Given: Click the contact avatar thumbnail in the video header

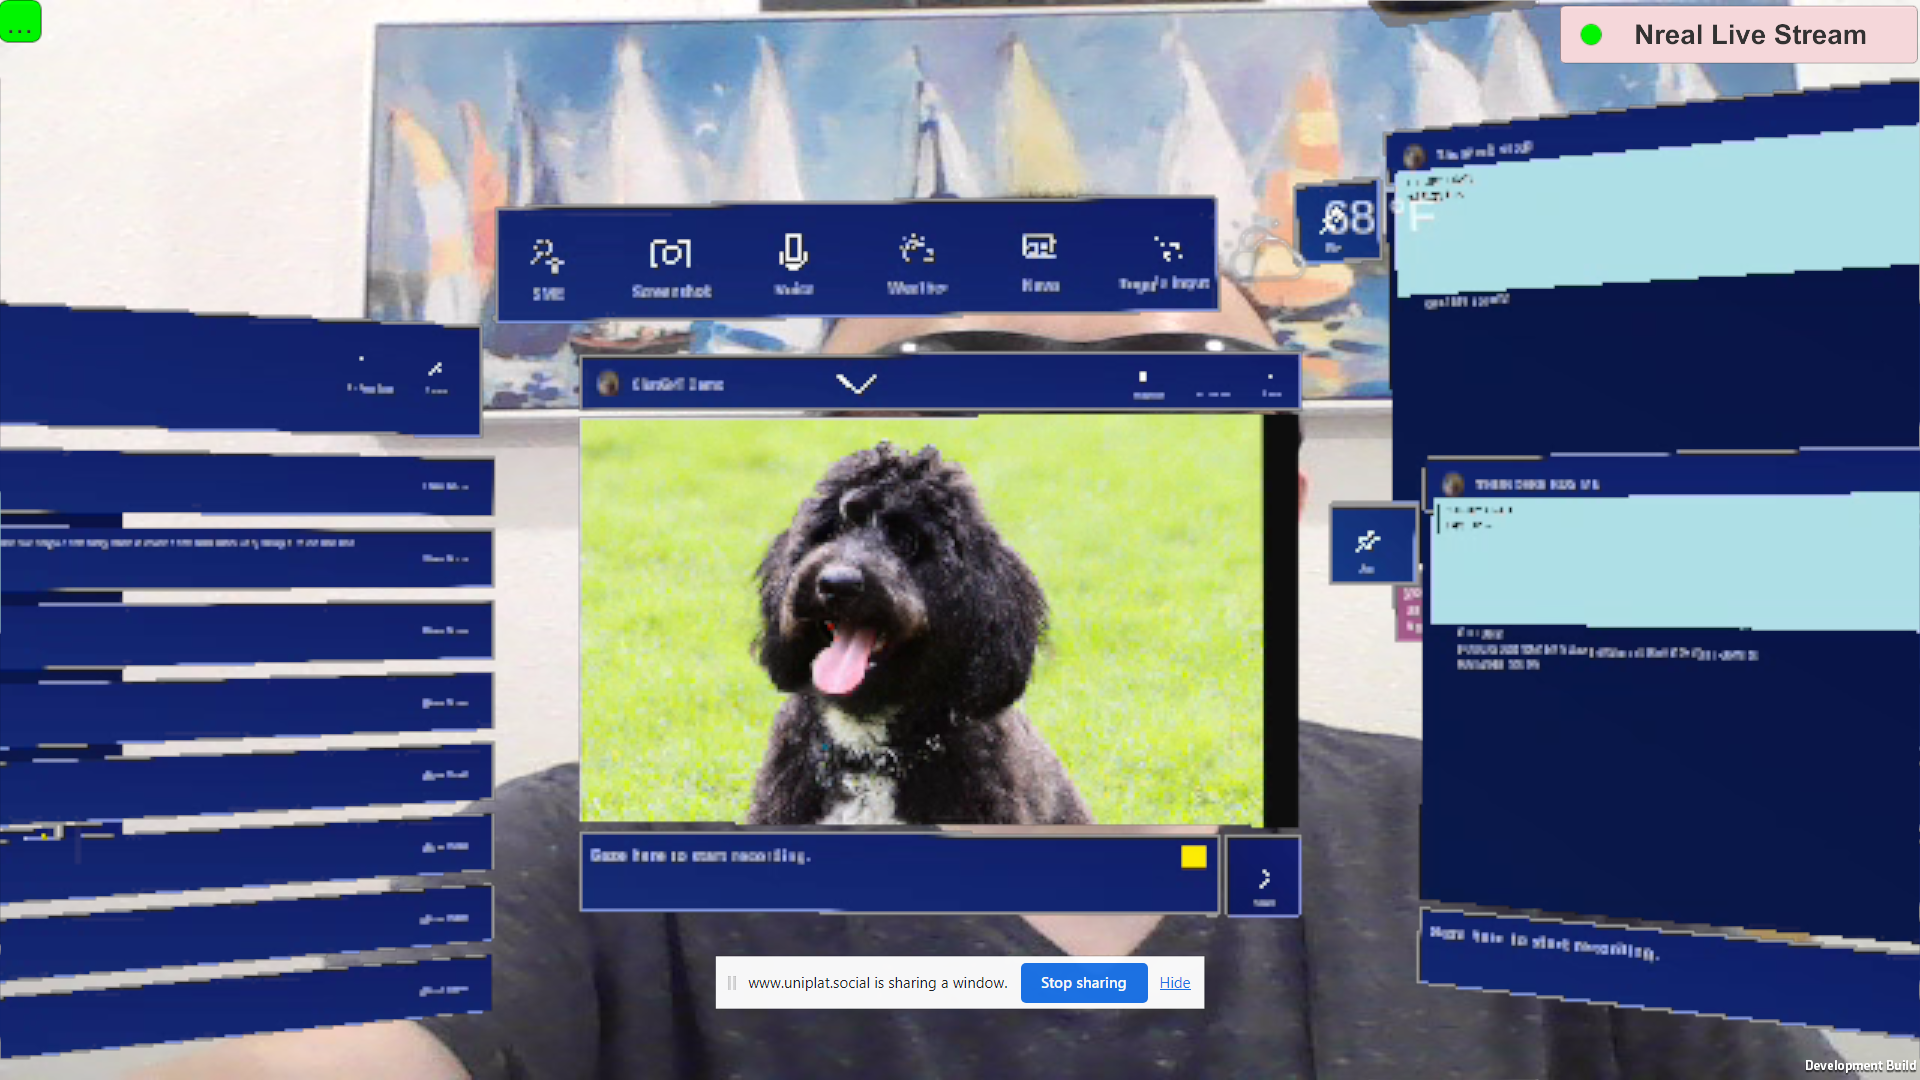Looking at the screenshot, I should [609, 384].
